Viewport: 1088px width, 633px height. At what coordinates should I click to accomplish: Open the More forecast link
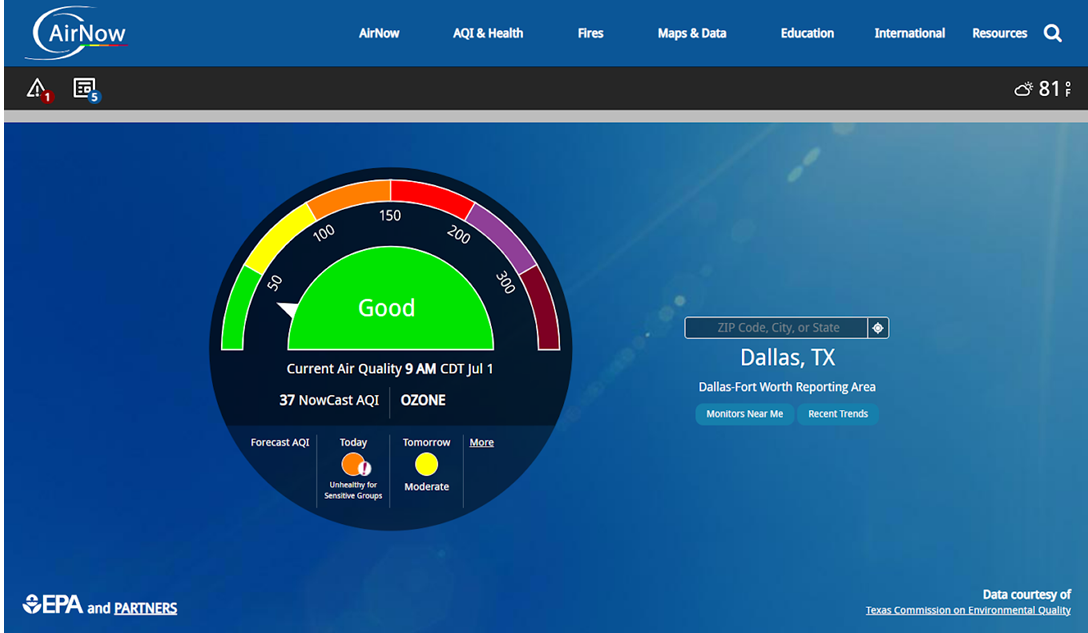(x=482, y=442)
